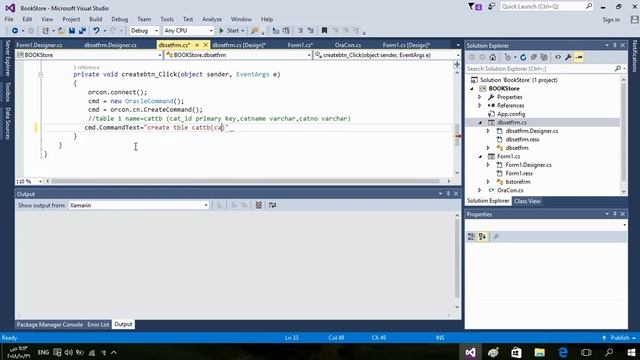Click Collapse All icon in Solution Explorer

pyautogui.click(x=533, y=58)
